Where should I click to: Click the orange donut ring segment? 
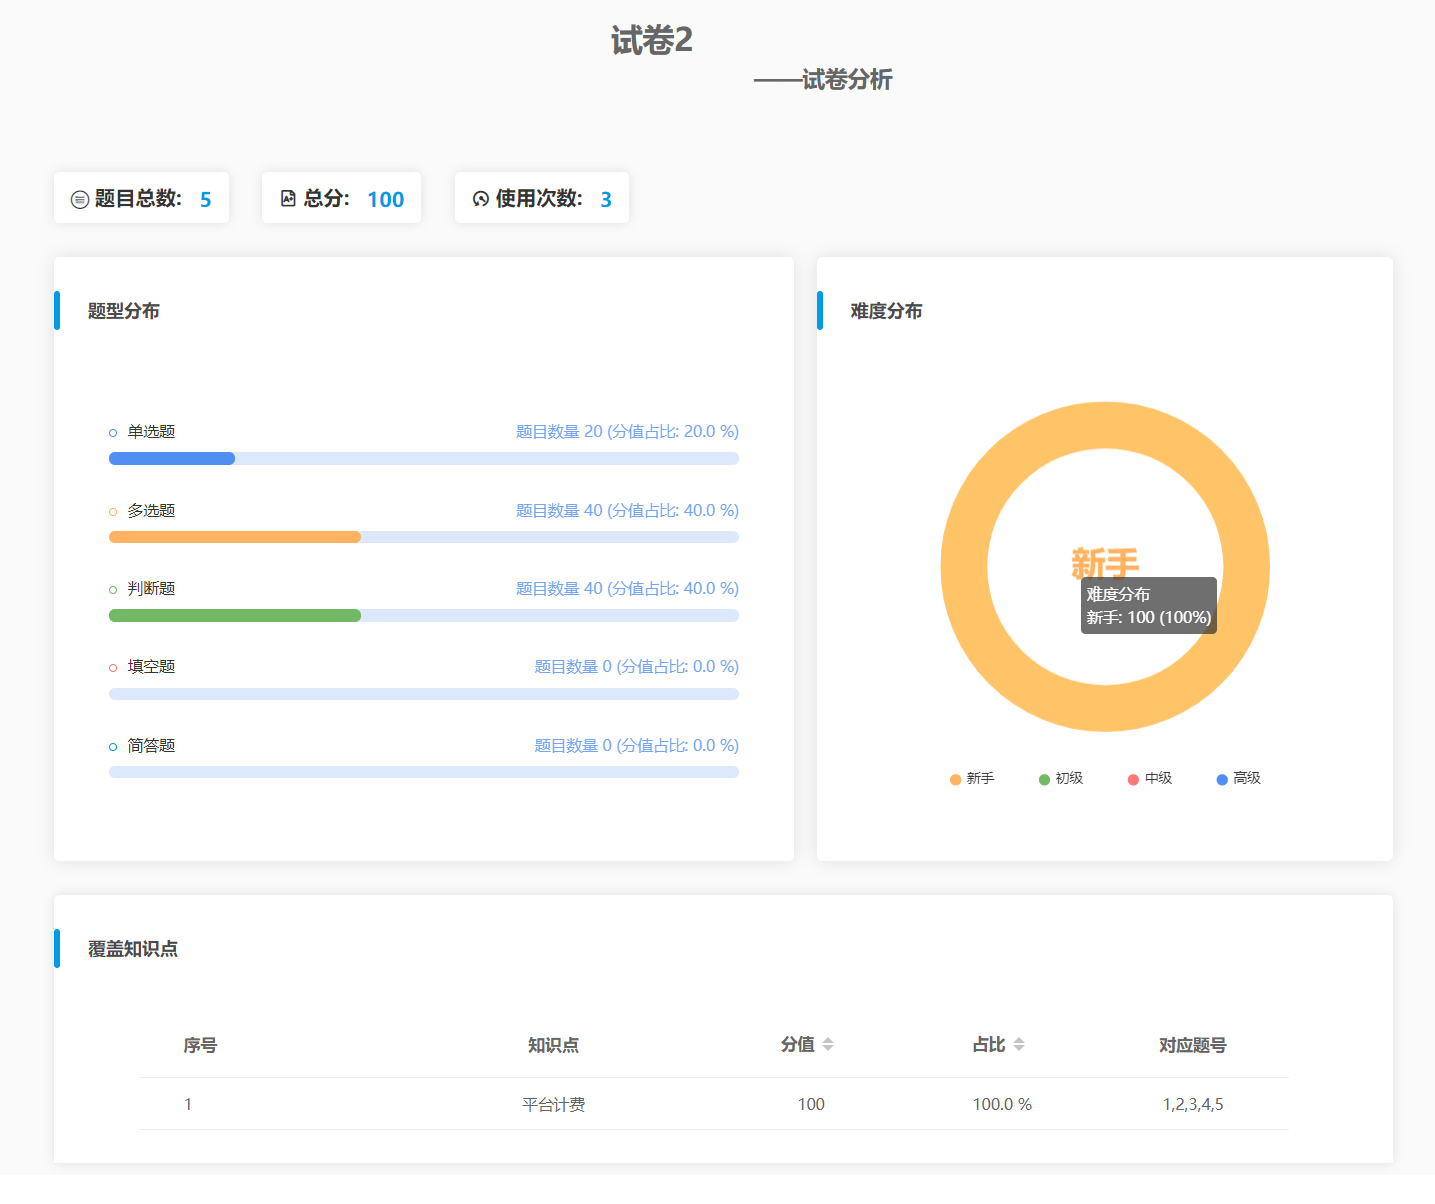click(1105, 425)
